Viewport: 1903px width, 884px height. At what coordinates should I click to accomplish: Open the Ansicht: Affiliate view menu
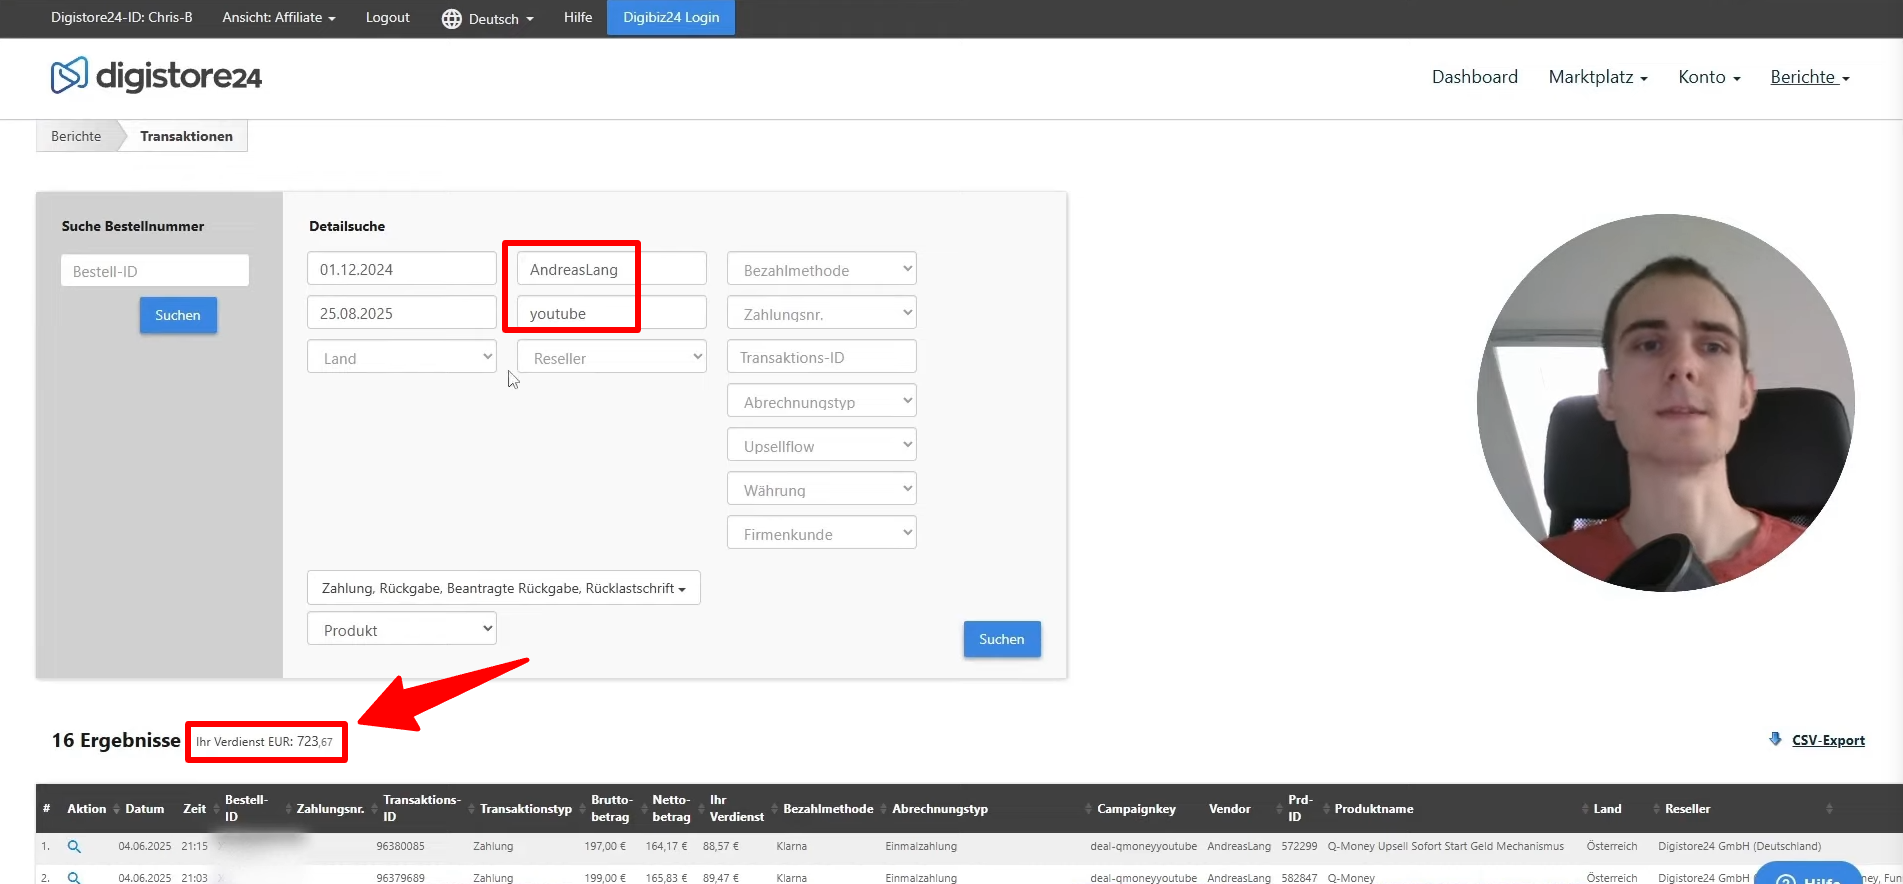coord(278,18)
